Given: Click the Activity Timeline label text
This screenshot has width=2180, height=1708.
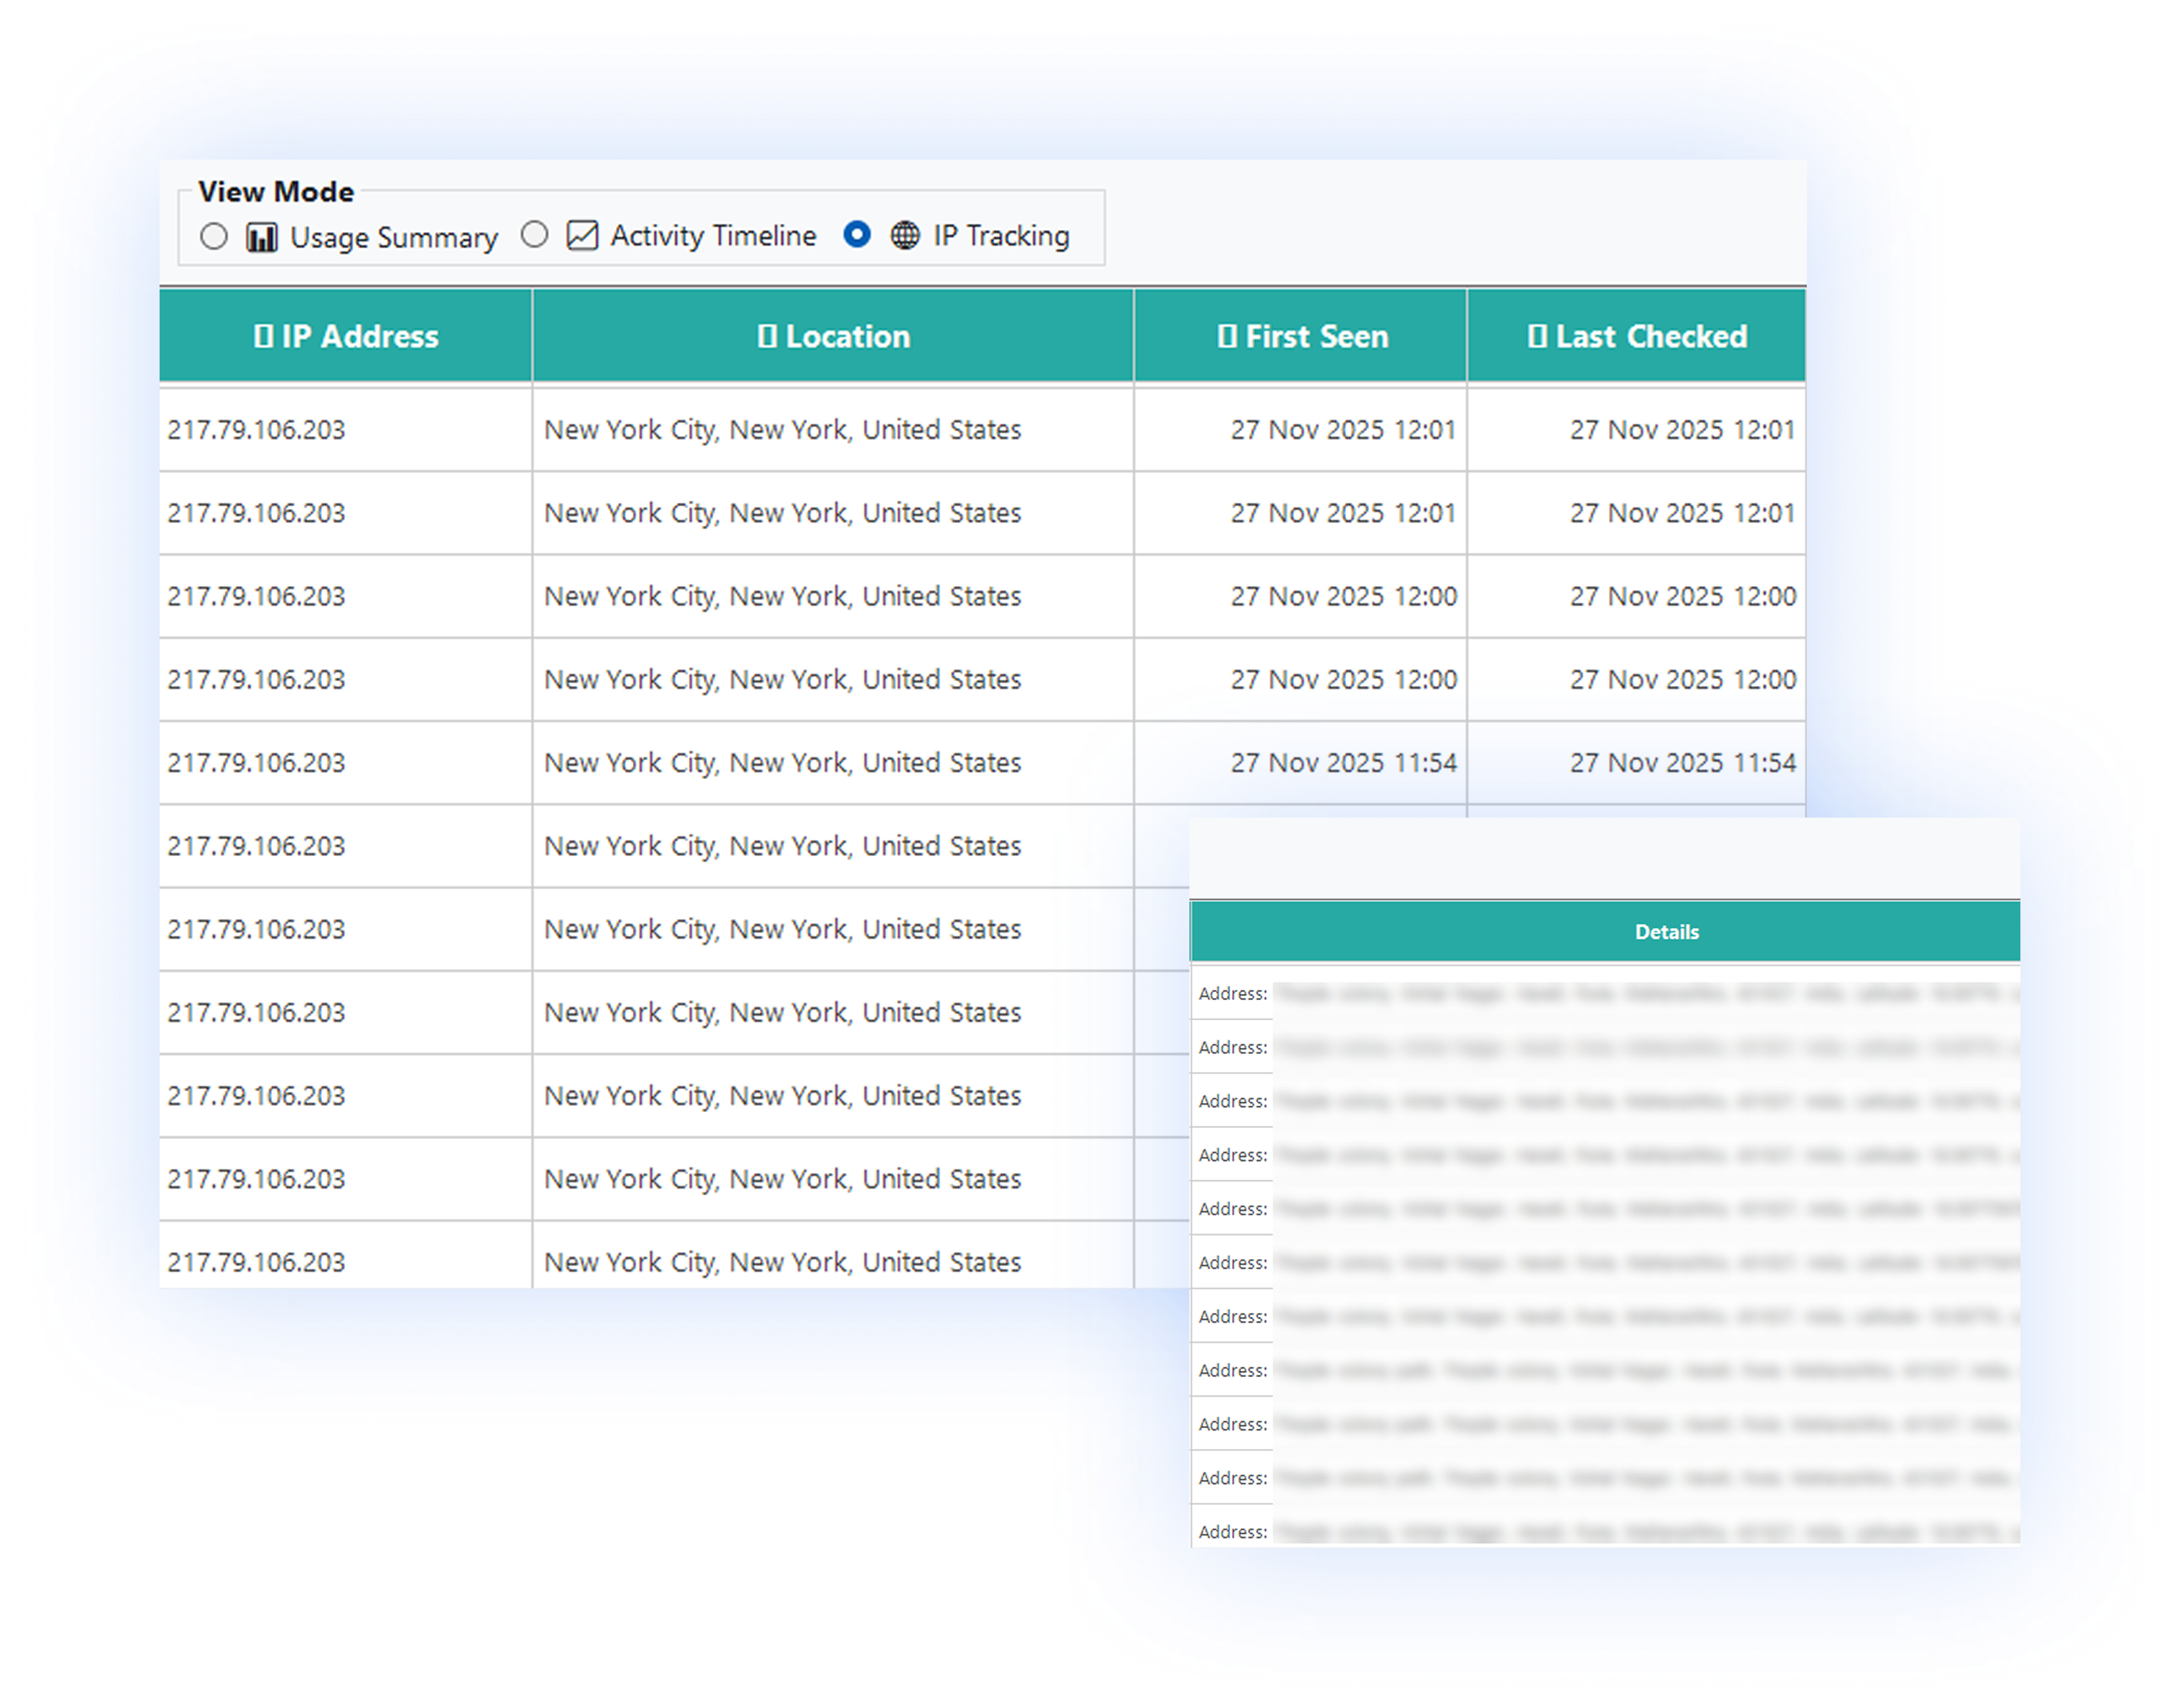Looking at the screenshot, I should [x=713, y=236].
